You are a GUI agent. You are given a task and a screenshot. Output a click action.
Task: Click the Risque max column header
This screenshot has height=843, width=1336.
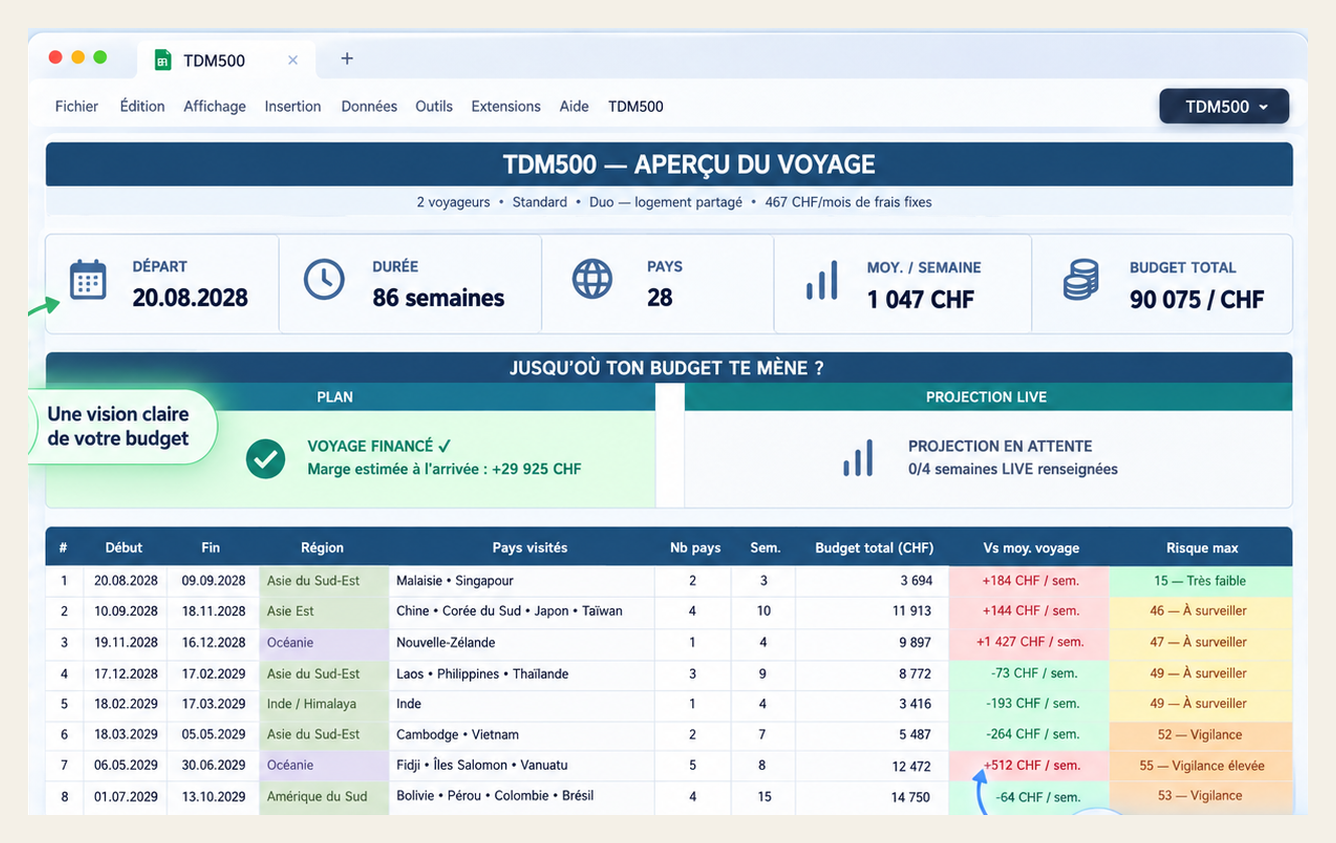(1202, 547)
